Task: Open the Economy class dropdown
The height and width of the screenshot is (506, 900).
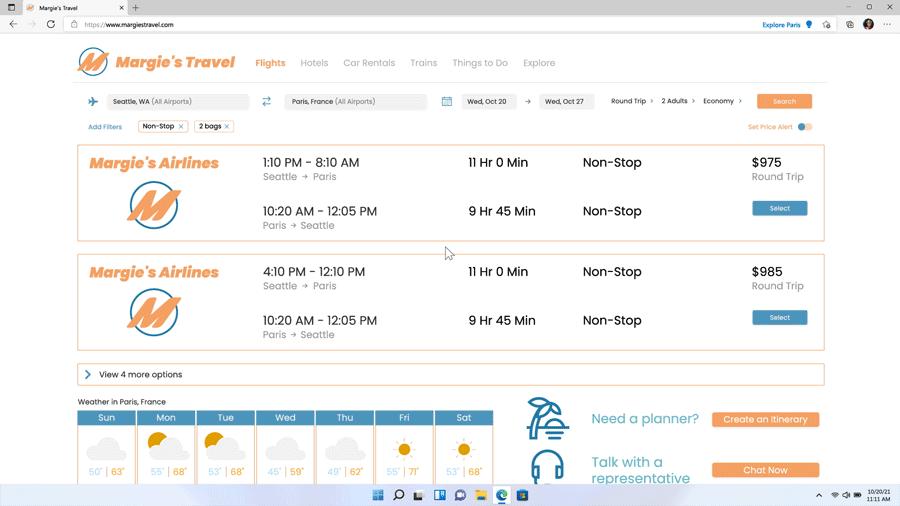Action: [x=722, y=101]
